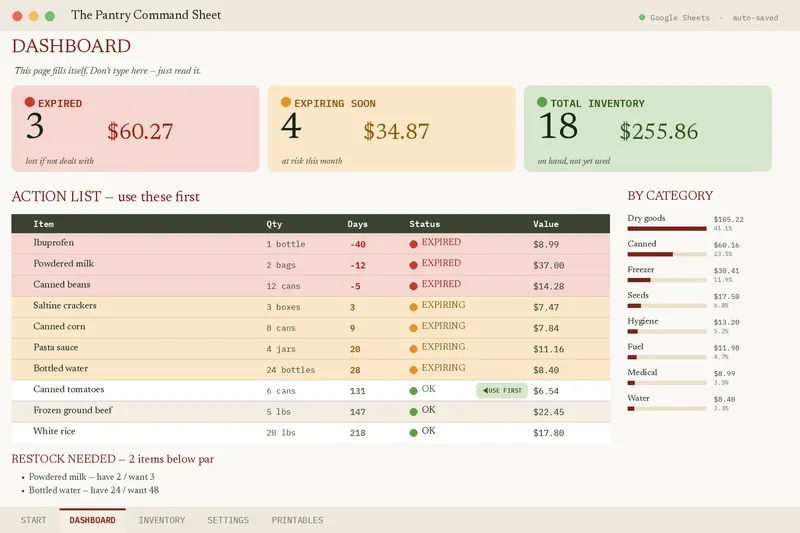Click the Medical category bar
The image size is (800, 533).
tap(667, 383)
